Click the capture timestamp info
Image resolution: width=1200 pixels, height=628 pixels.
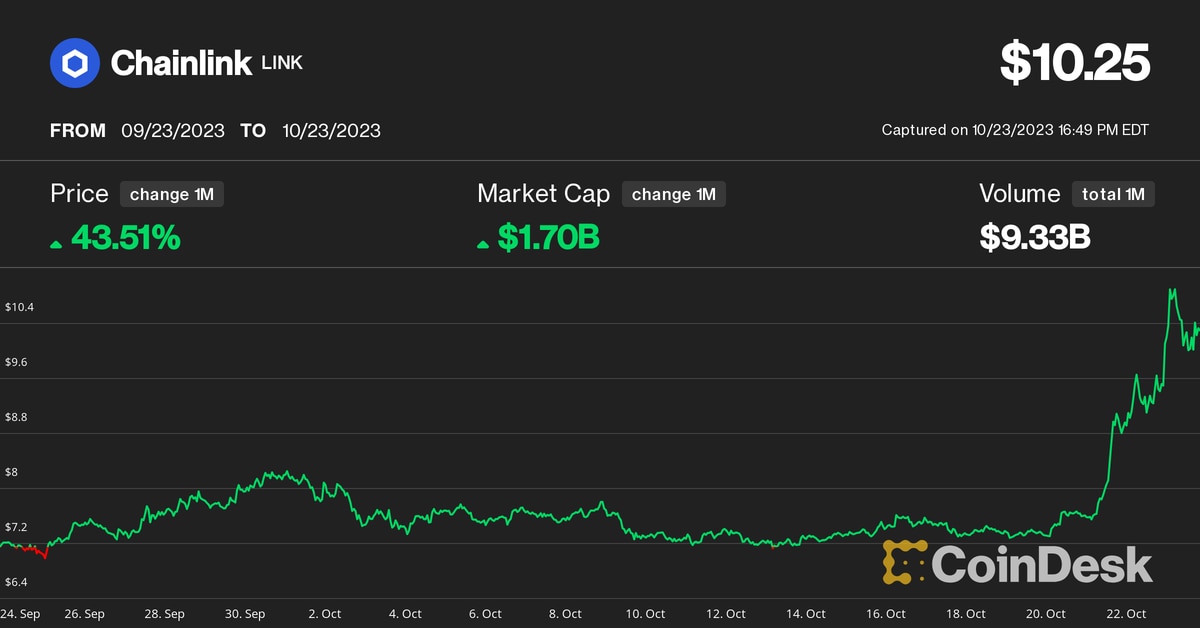pos(1016,130)
